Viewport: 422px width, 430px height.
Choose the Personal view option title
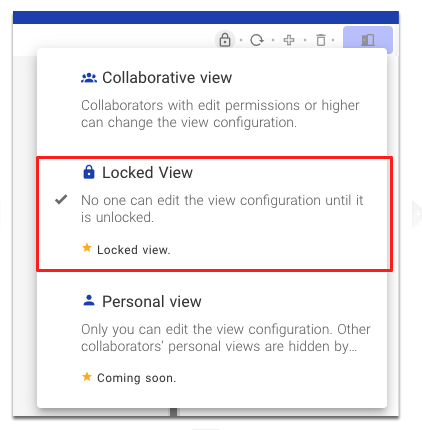click(x=152, y=301)
